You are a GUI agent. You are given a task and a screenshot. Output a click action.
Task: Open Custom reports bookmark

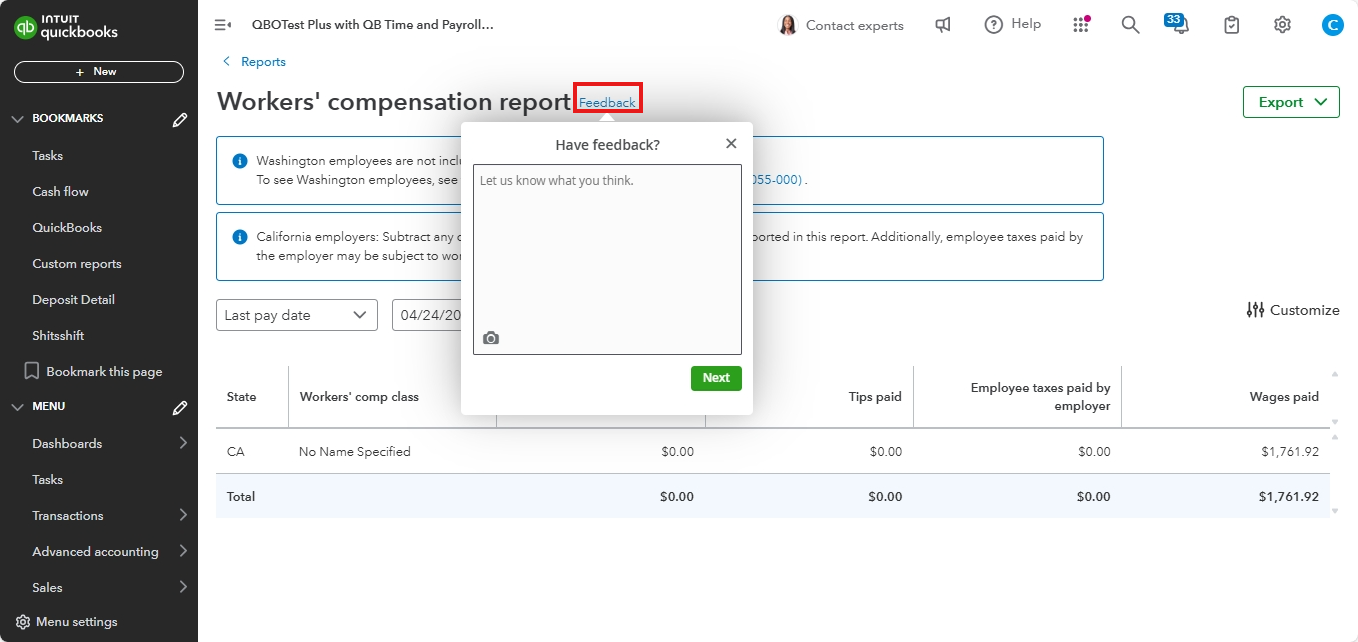[77, 264]
